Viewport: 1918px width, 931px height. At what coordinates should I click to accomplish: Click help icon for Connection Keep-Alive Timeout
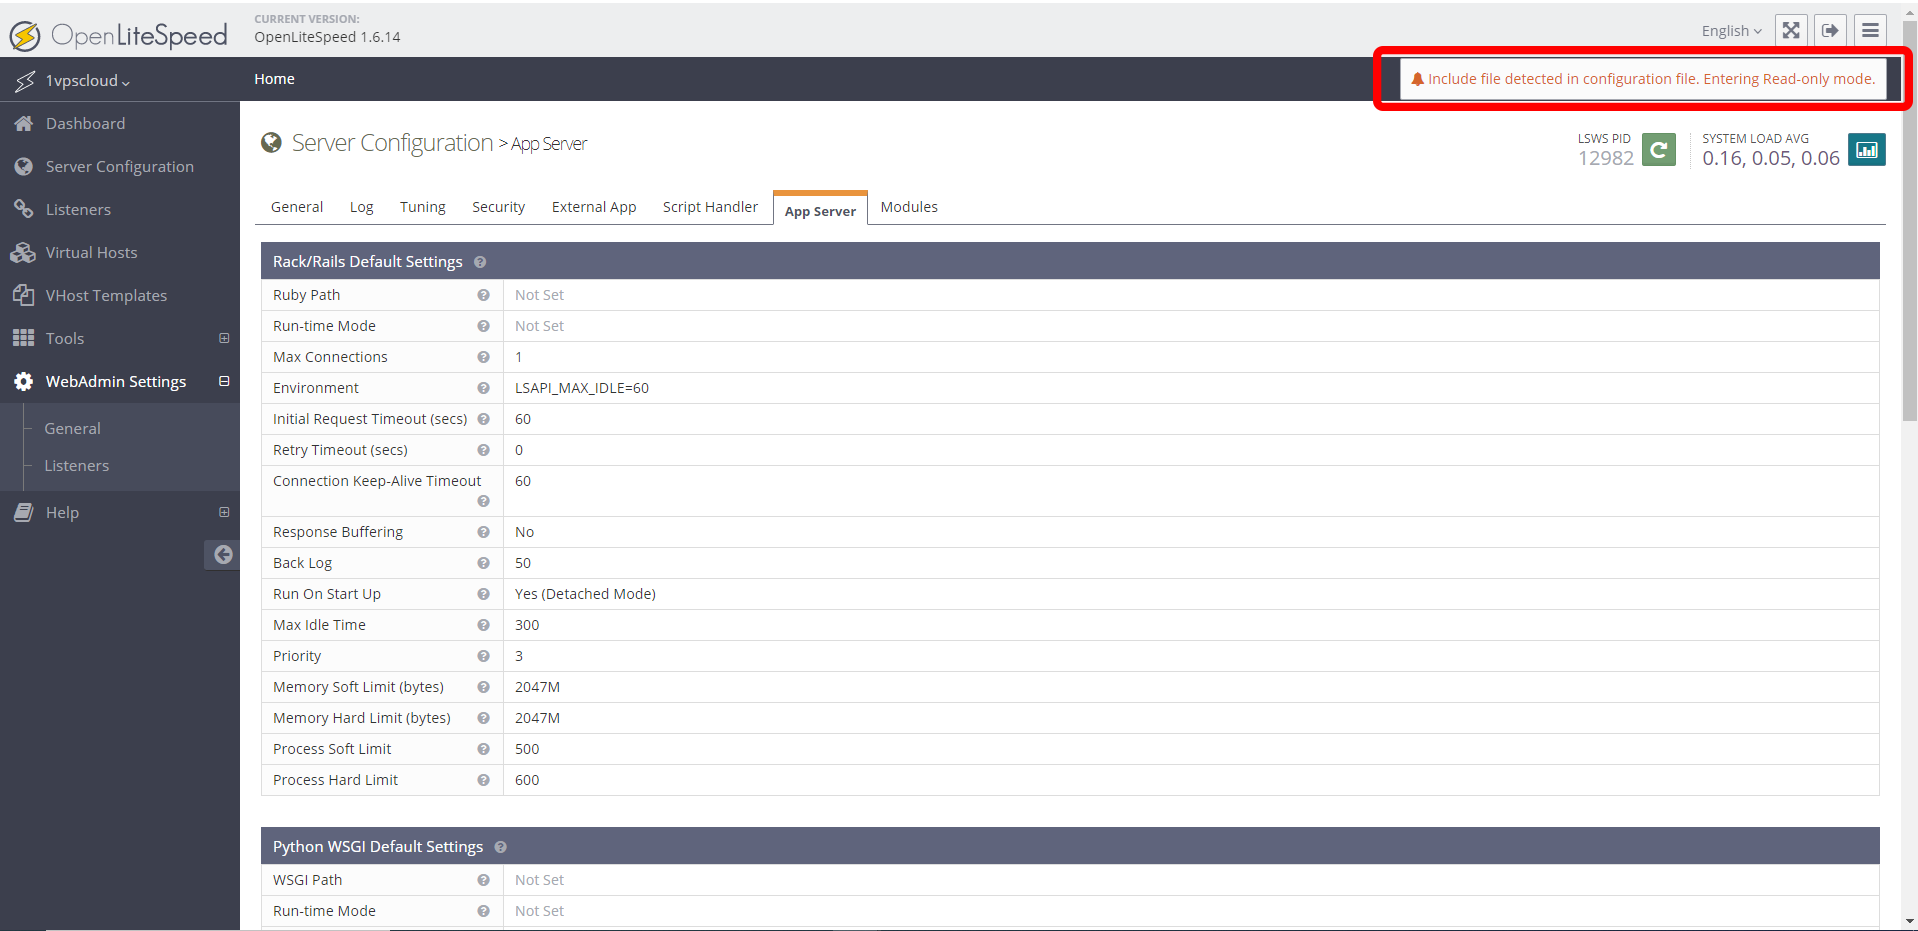pos(483,501)
